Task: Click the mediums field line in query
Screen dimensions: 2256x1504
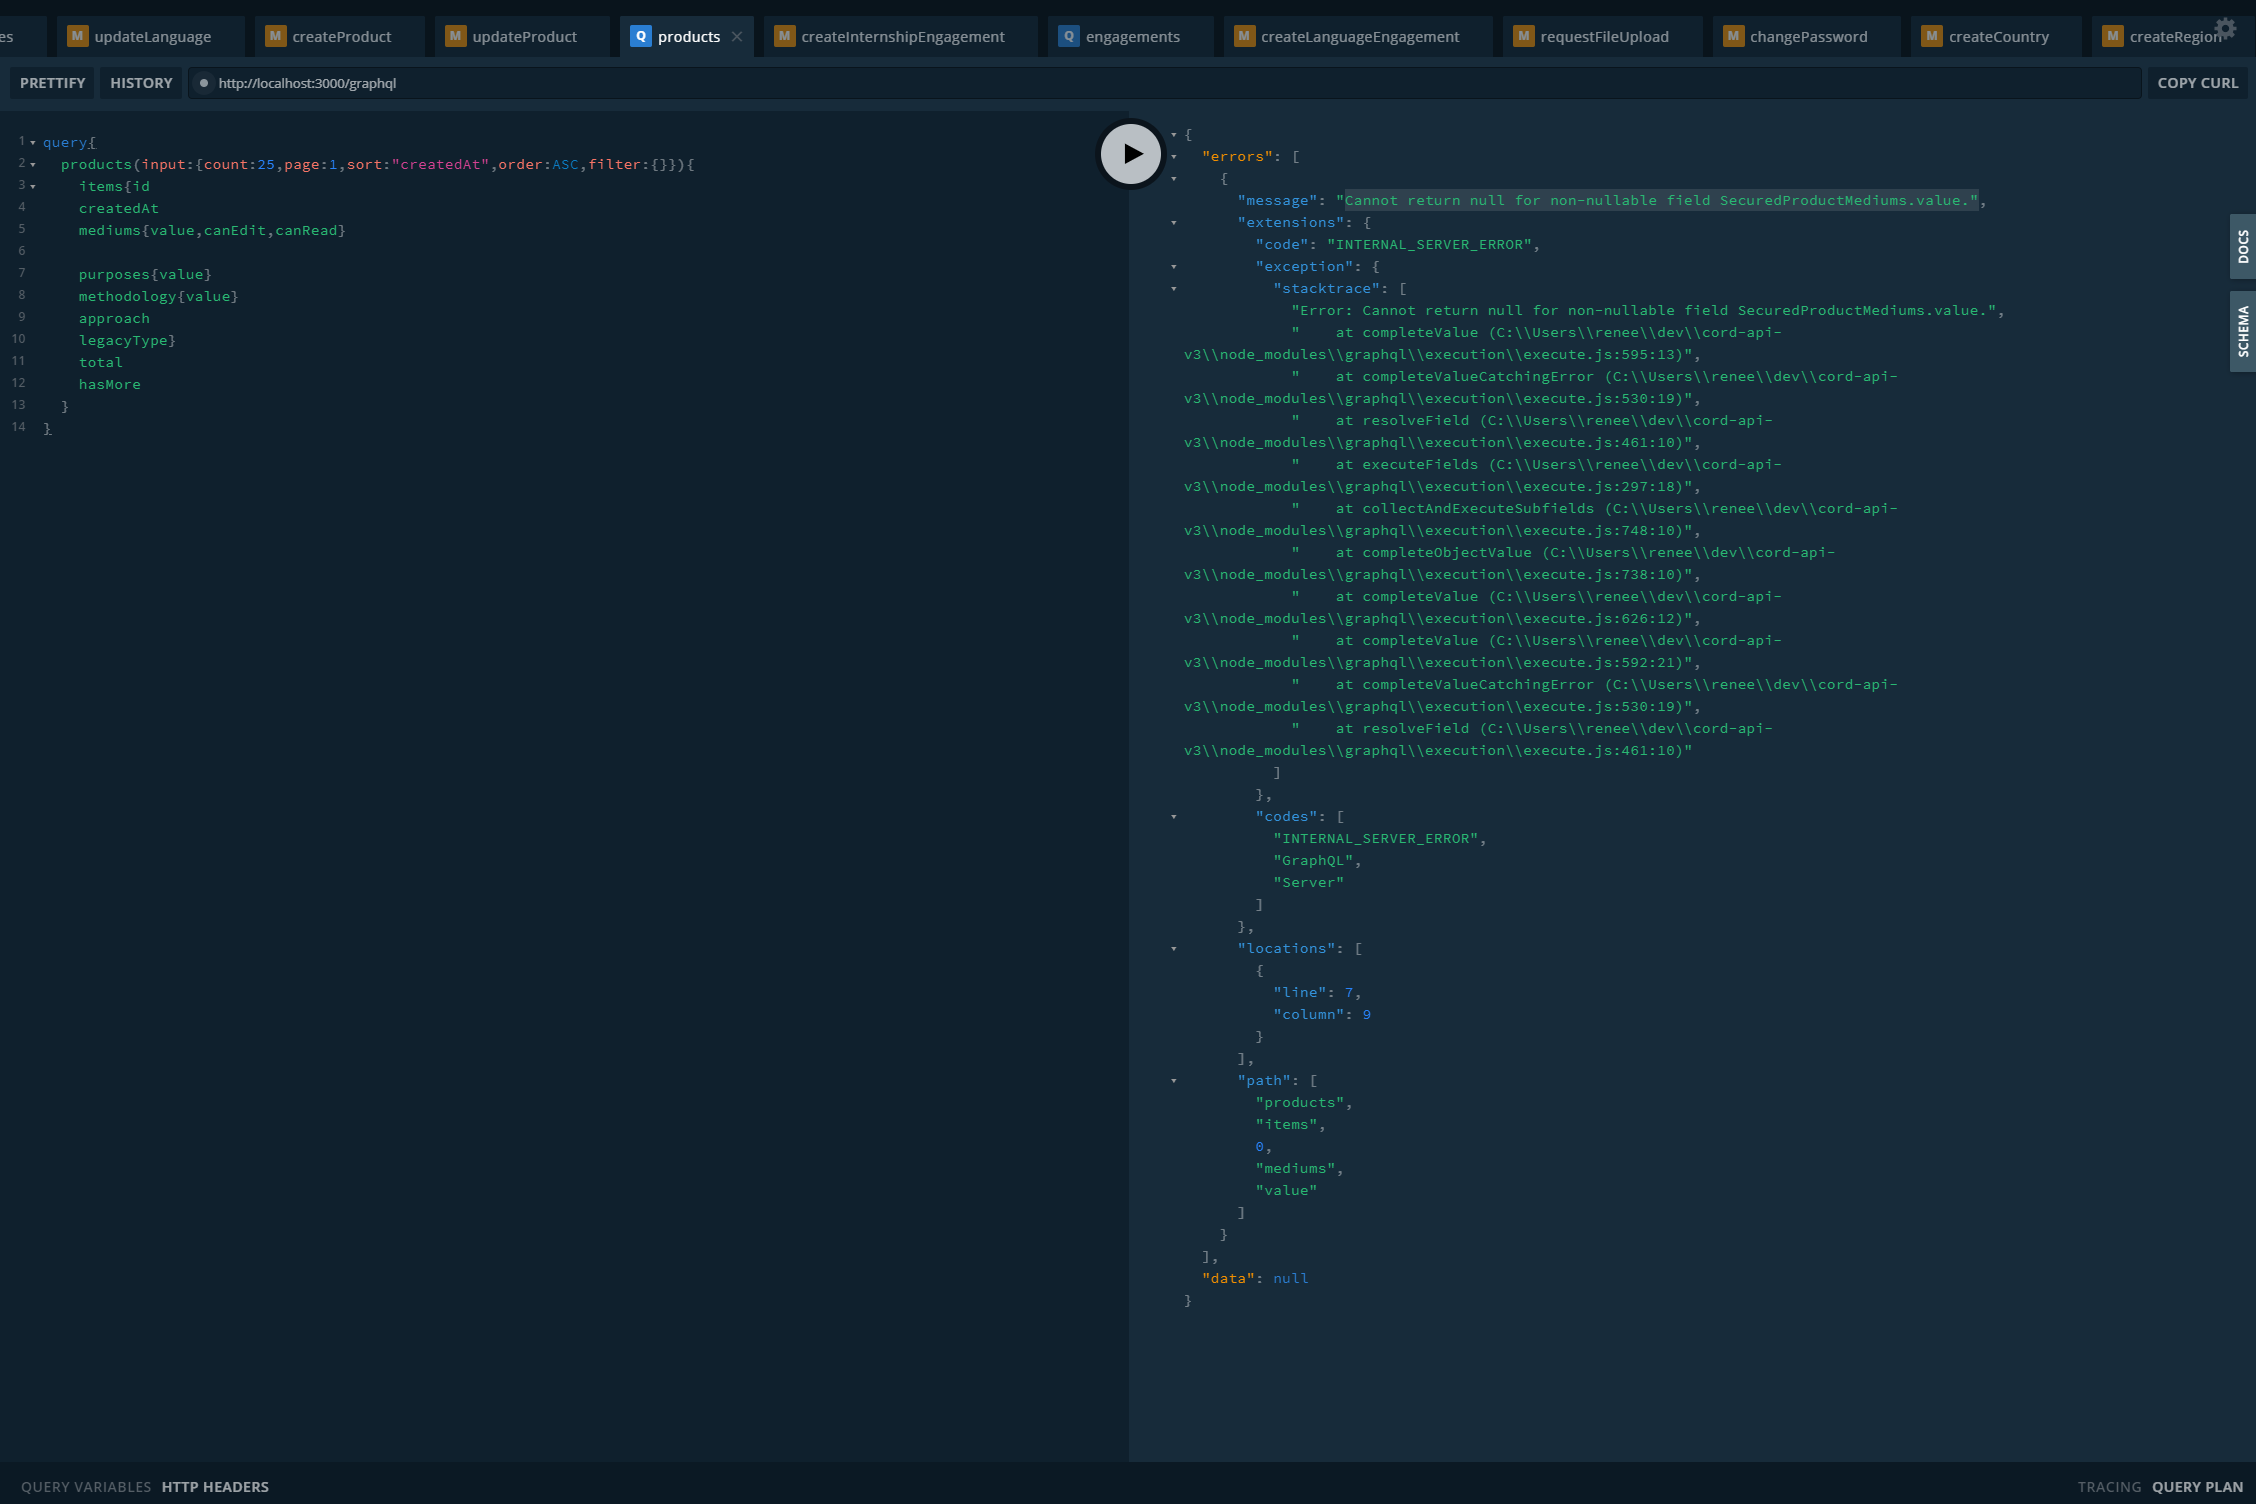Action: click(212, 230)
